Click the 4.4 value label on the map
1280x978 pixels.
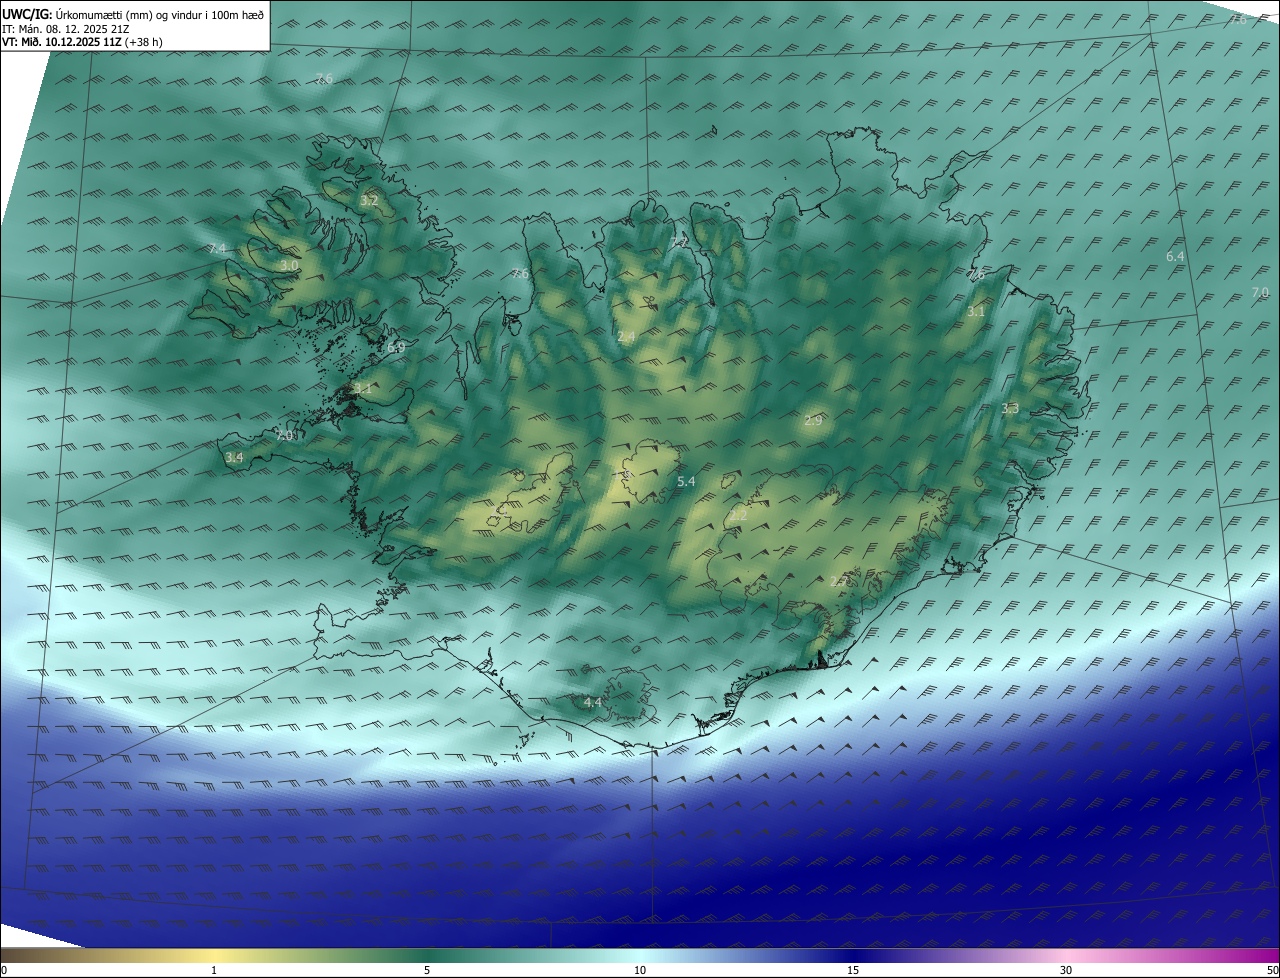pos(593,703)
